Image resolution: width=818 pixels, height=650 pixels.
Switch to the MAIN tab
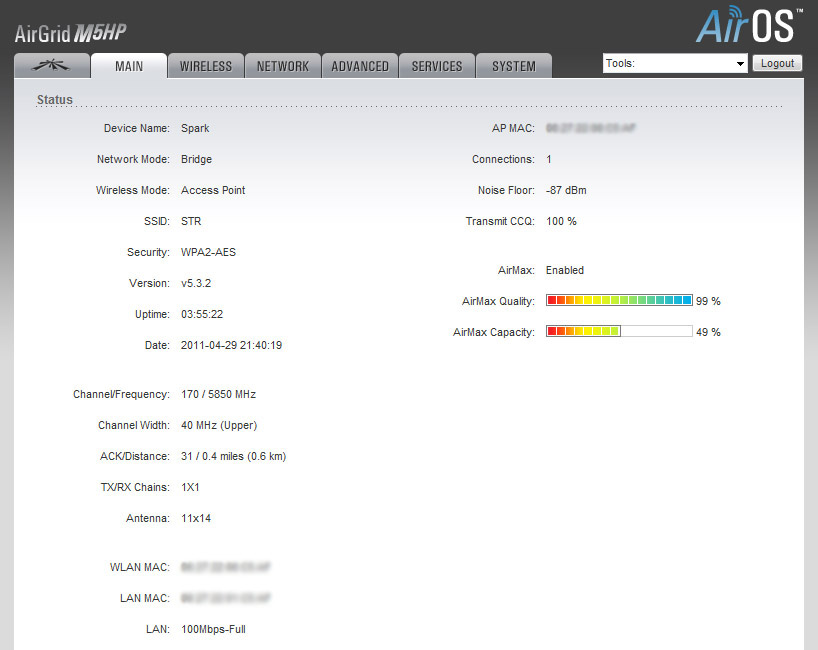coord(129,66)
